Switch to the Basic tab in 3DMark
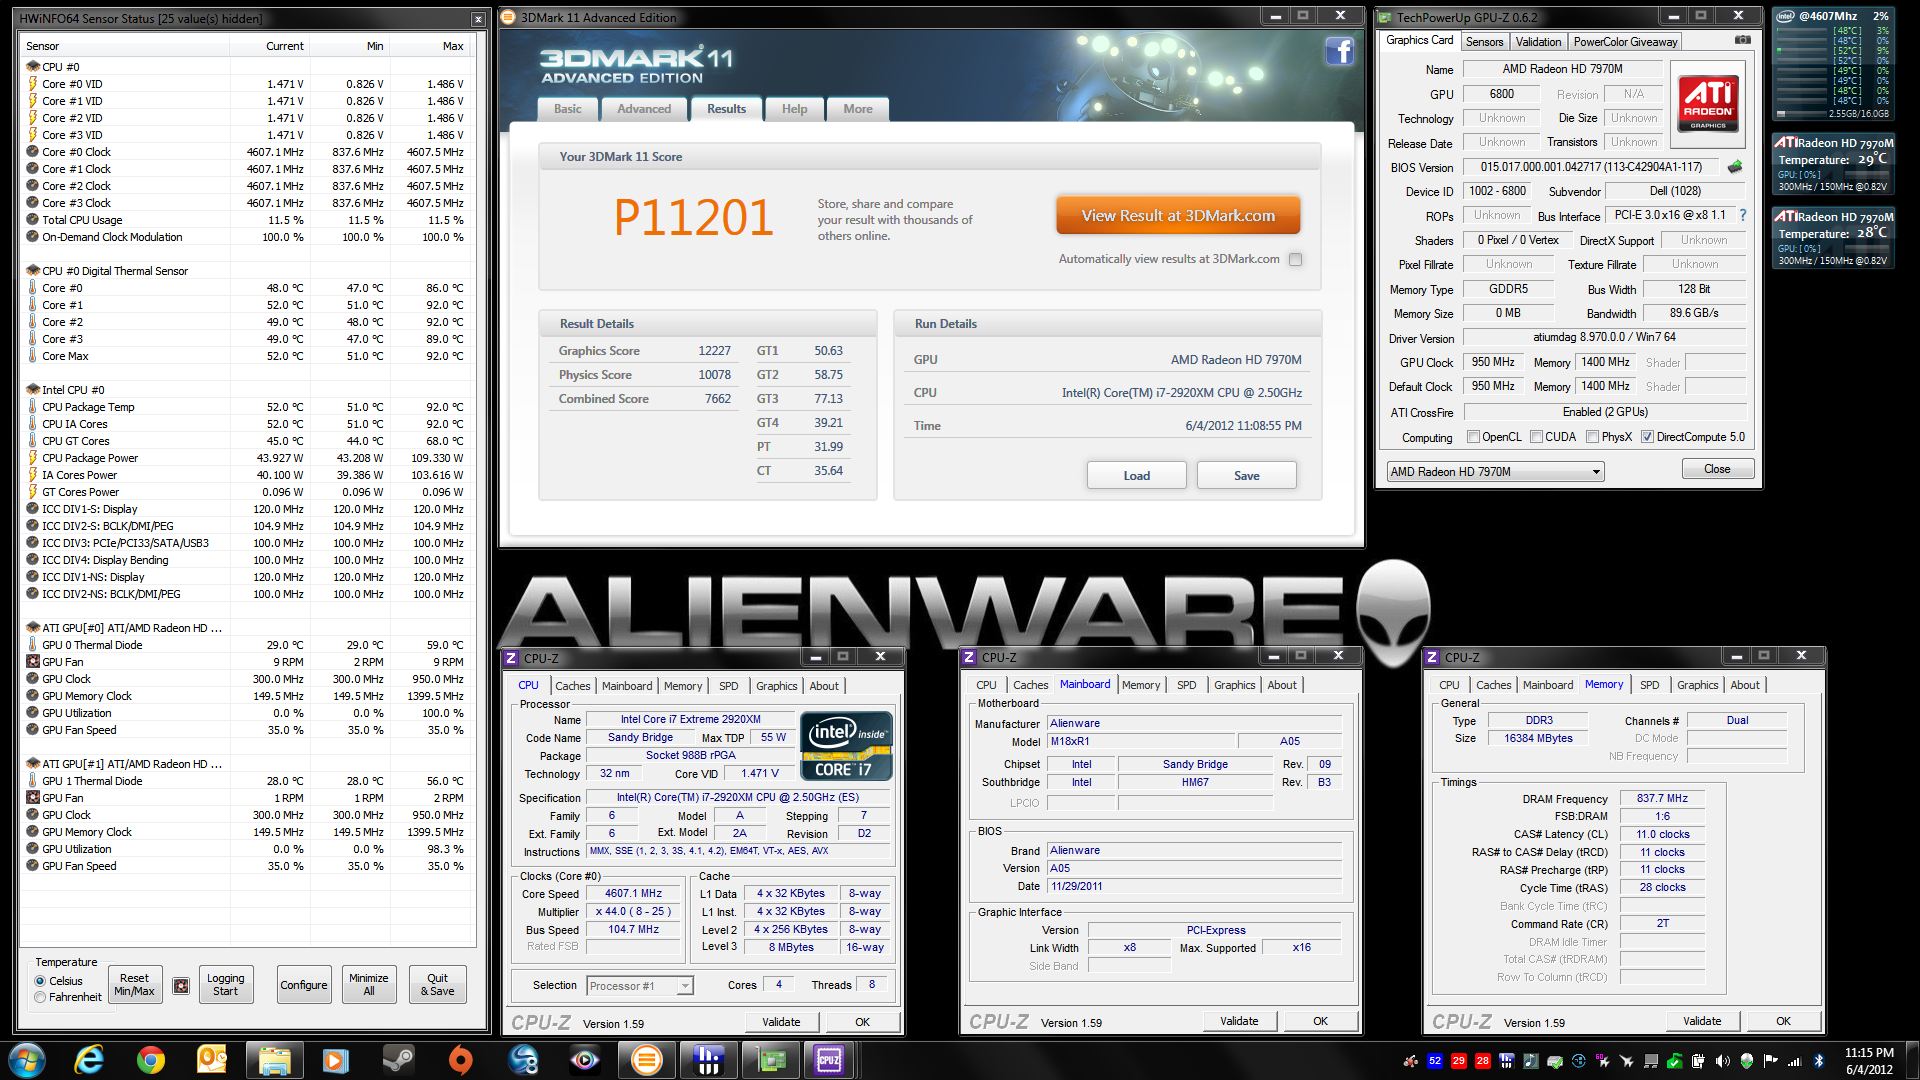 click(x=568, y=109)
